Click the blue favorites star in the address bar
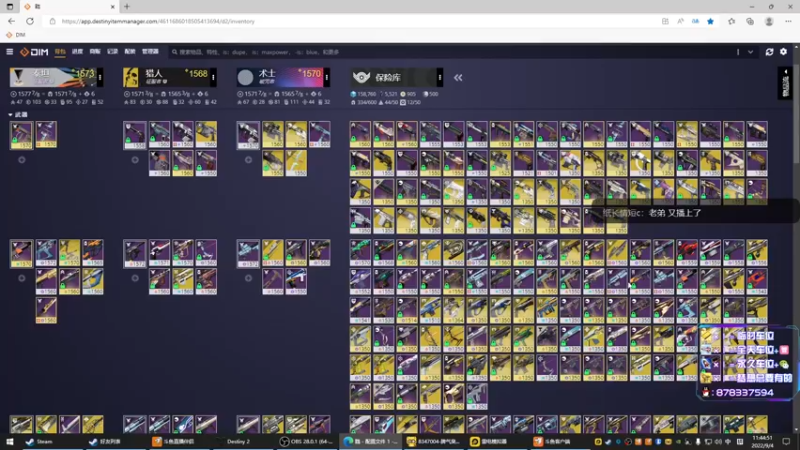This screenshot has width=800, height=450. [x=710, y=21]
